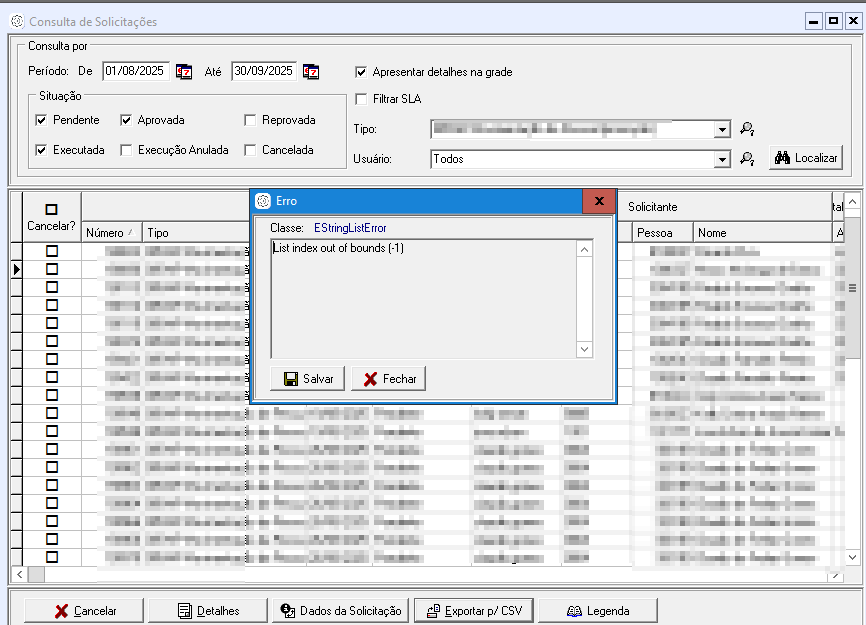Open calendar picker beside the De date
866x625 pixels.
pos(184,71)
